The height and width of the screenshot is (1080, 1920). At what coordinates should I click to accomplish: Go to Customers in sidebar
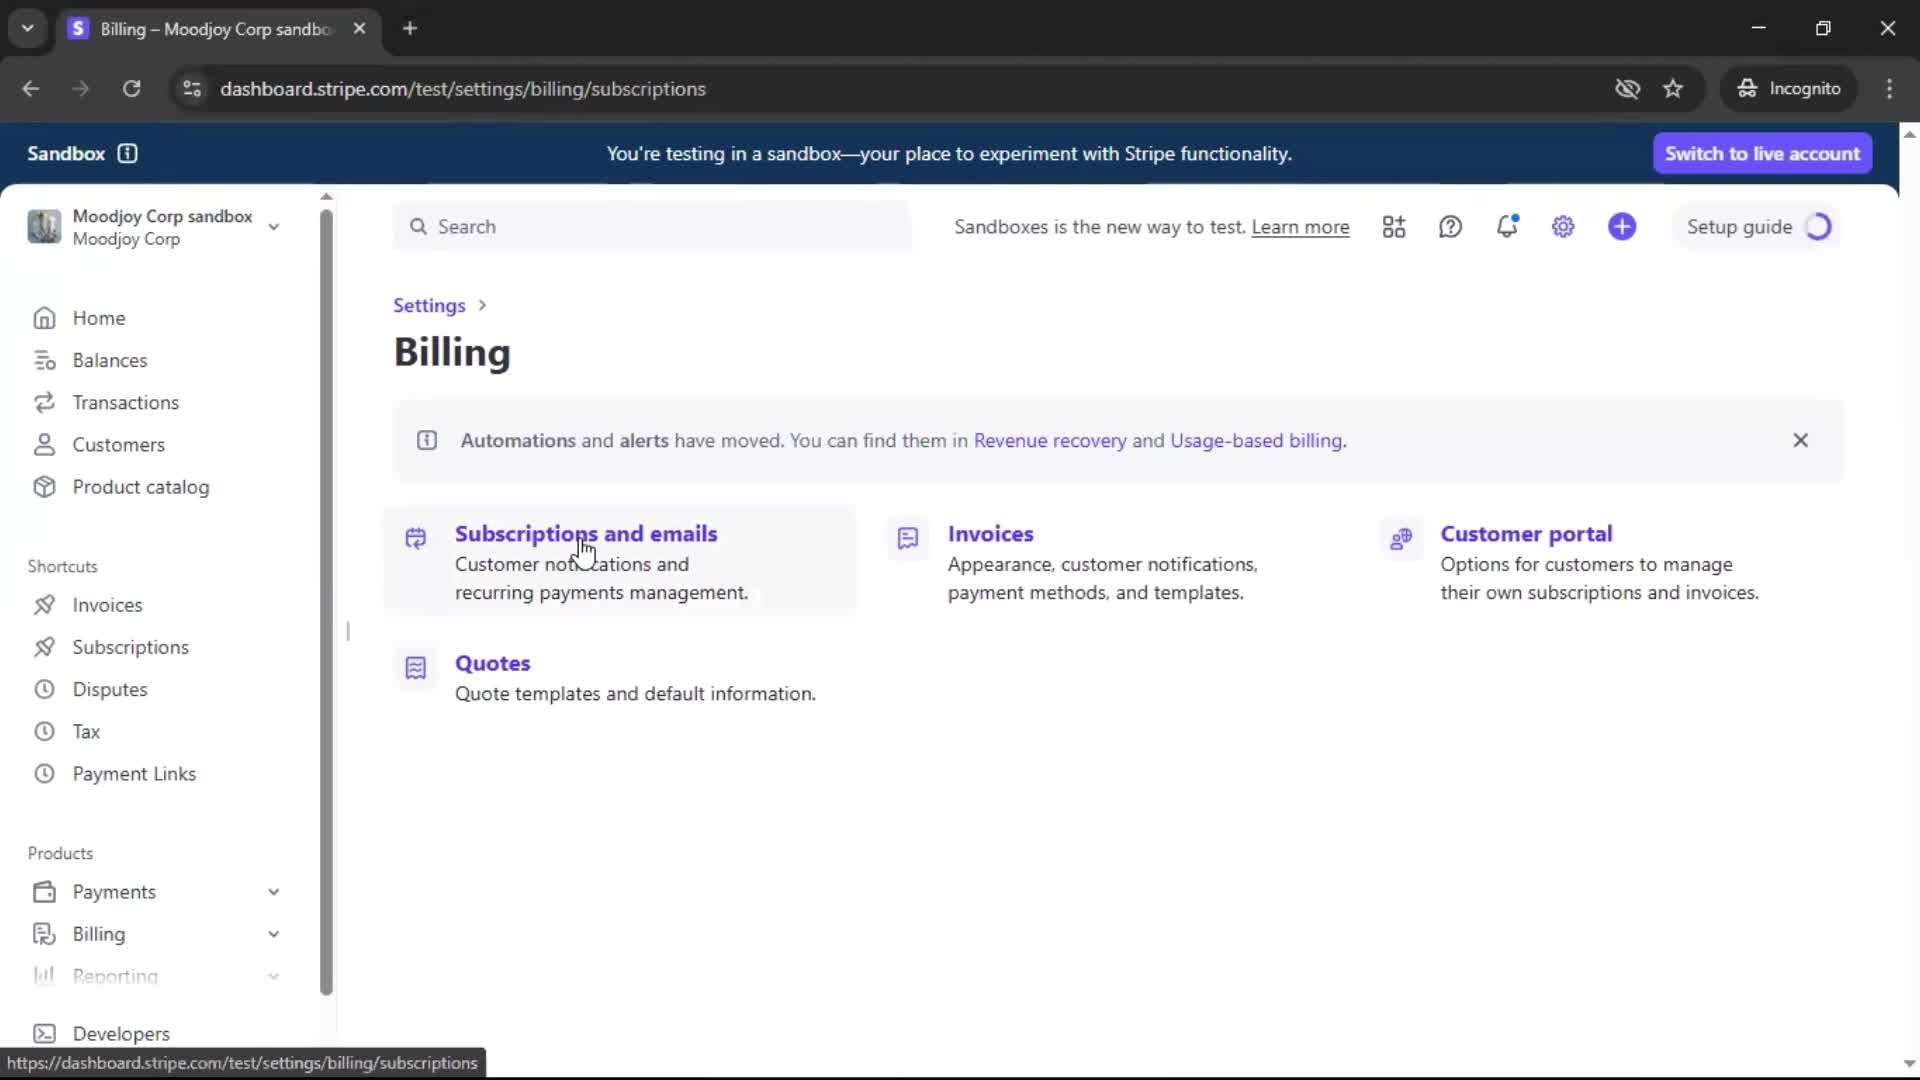[x=118, y=445]
